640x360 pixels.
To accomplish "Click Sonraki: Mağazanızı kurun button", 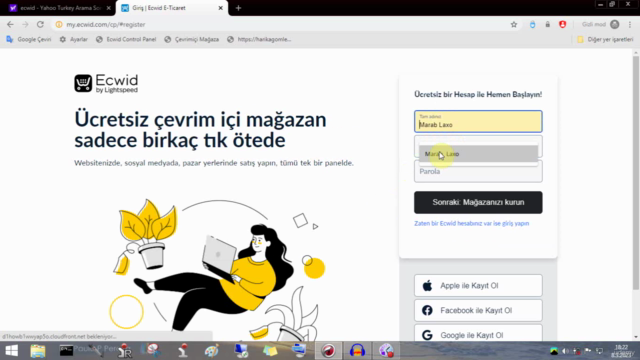I will pyautogui.click(x=478, y=202).
